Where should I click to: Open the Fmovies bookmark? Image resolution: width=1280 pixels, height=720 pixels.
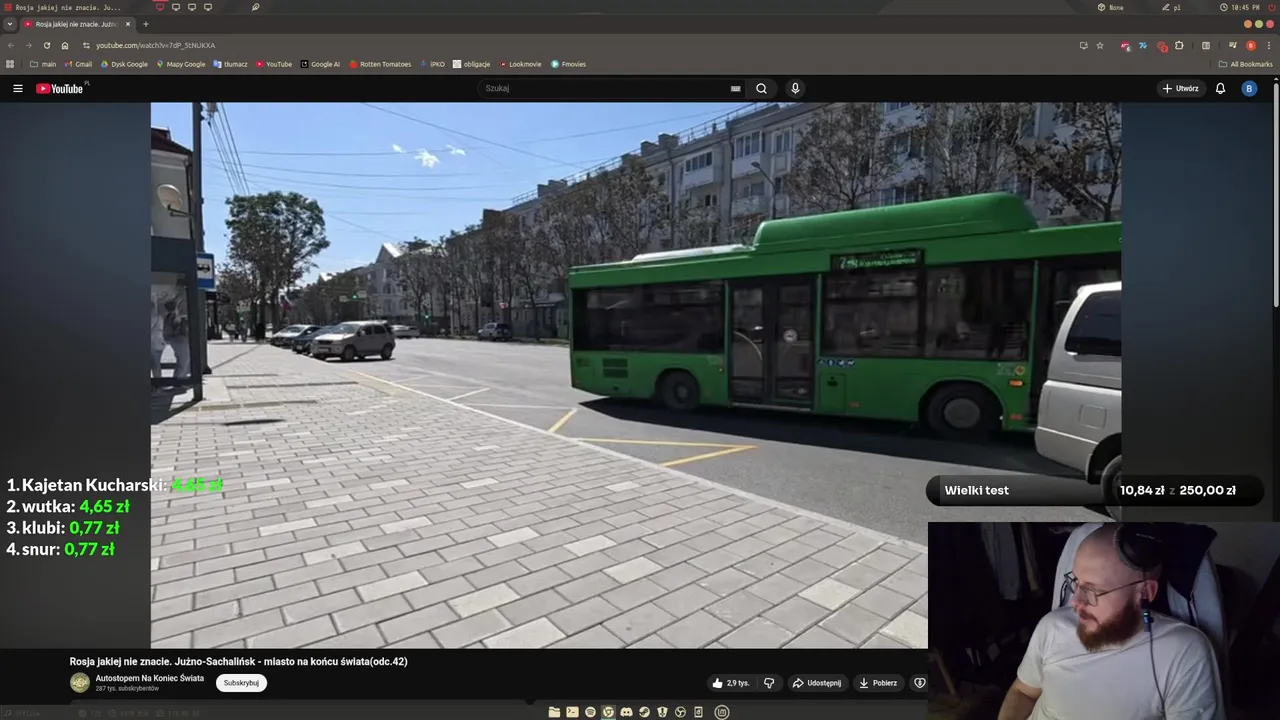coord(568,64)
